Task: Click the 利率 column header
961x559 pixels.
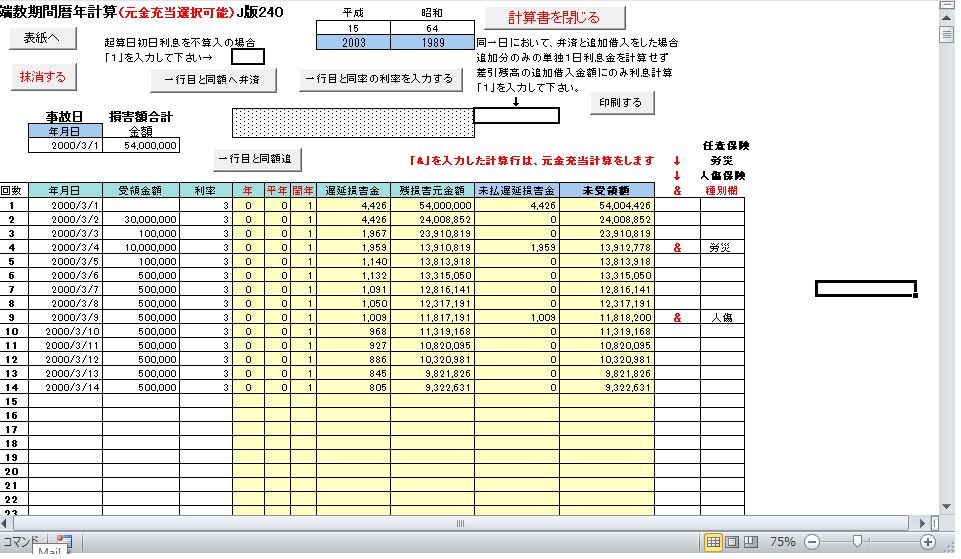Action: point(205,191)
